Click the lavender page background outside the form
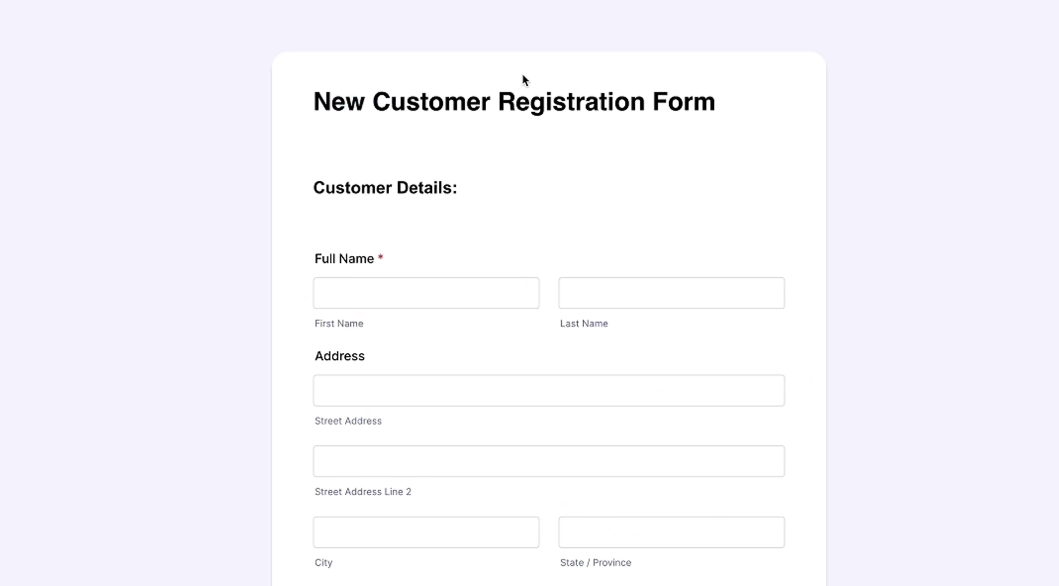 click(130, 300)
